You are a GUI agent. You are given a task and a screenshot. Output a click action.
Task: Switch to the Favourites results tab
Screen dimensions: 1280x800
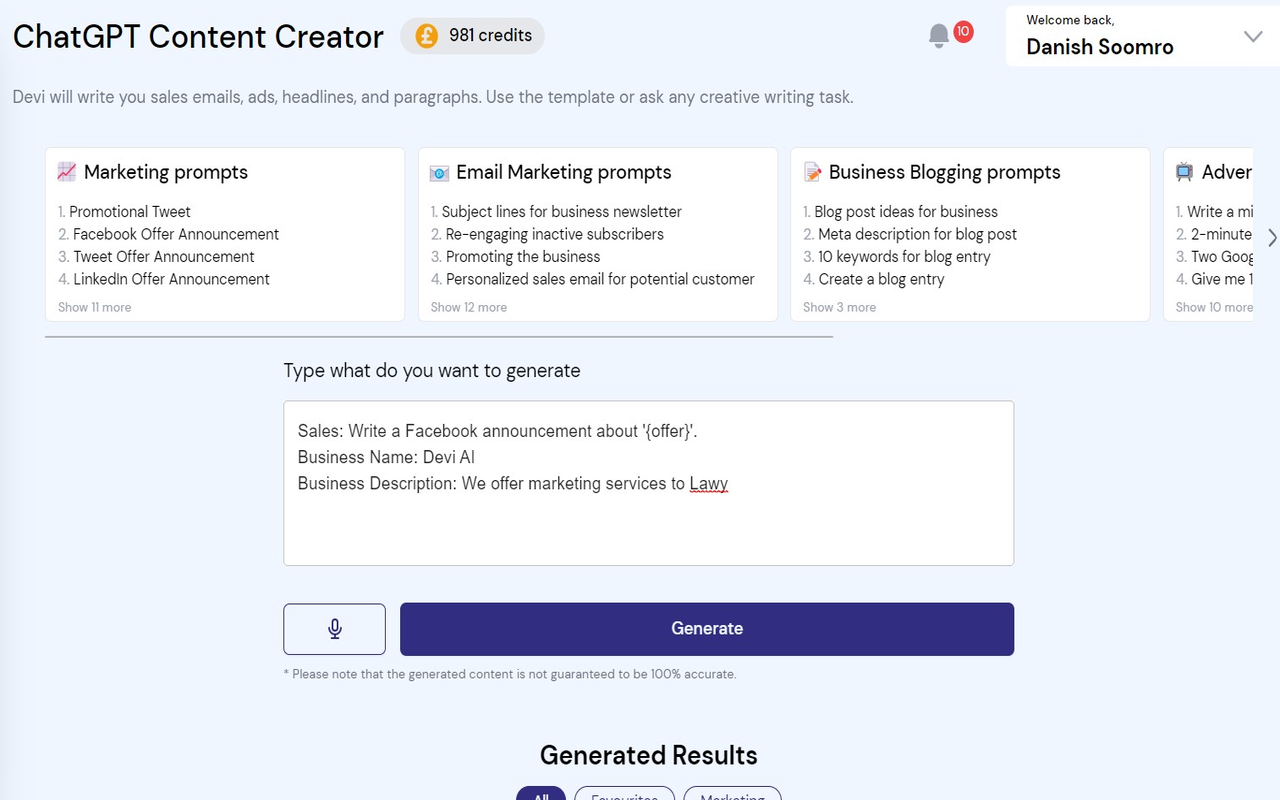click(624, 795)
